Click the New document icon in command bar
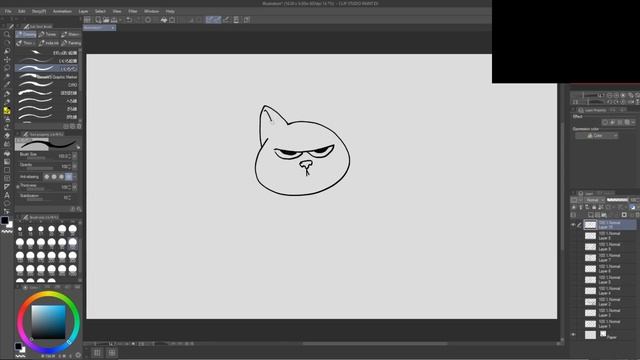The image size is (640, 360). click(98, 20)
